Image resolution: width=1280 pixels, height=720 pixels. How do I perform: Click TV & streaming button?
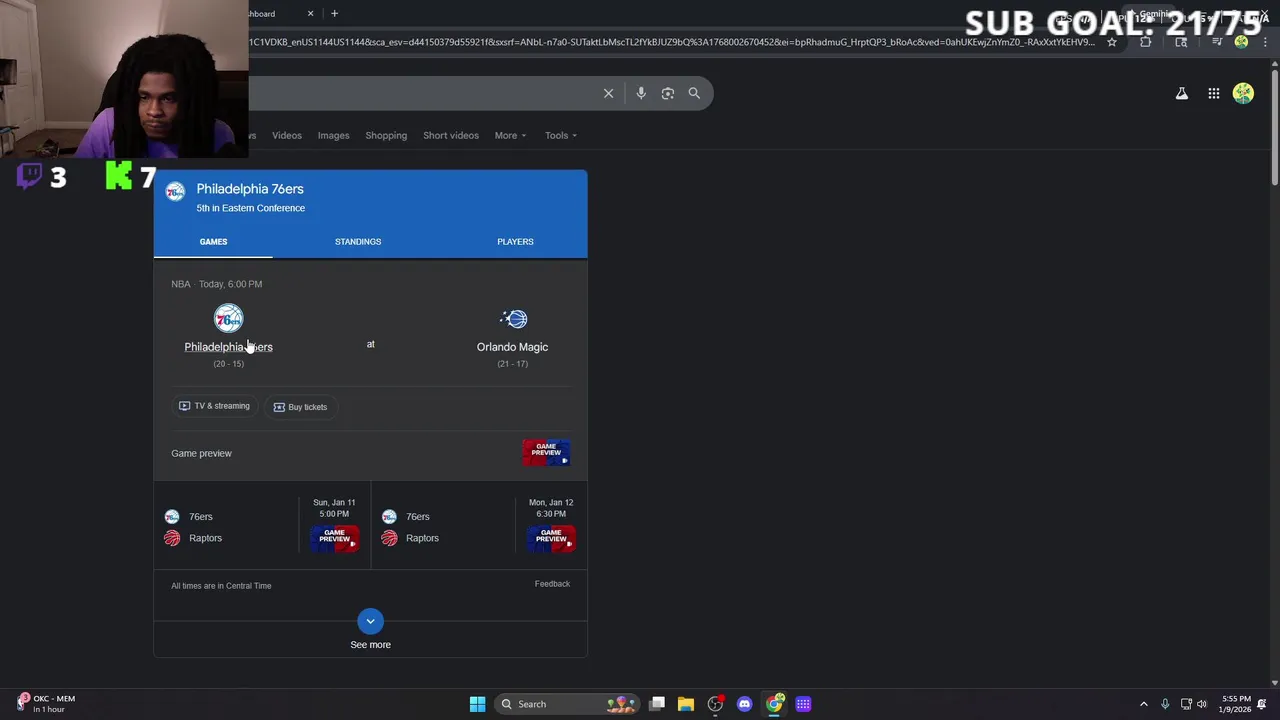214,406
